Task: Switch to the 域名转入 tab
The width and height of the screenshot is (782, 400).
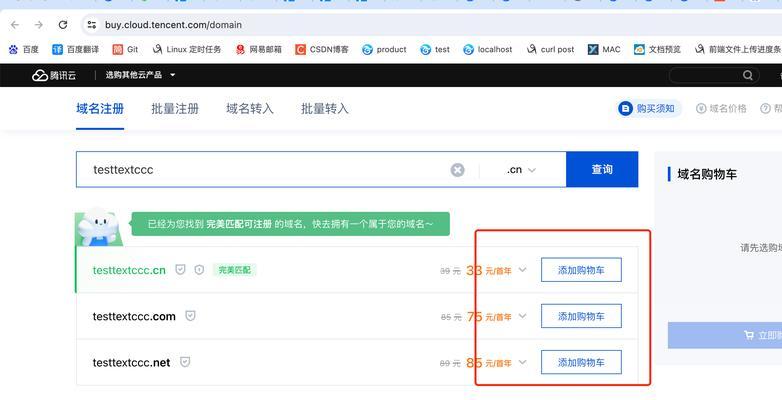Action: click(x=250, y=109)
